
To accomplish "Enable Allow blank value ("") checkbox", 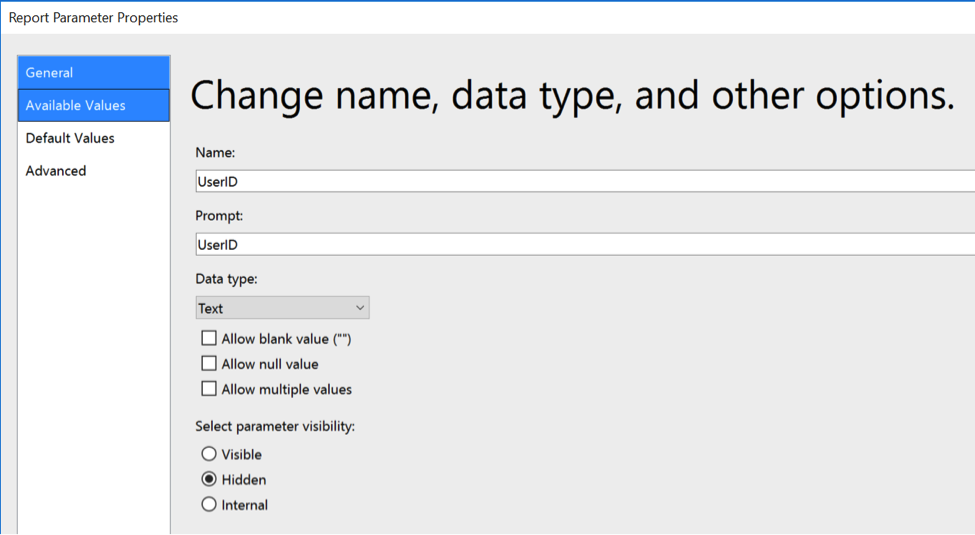I will pos(209,338).
